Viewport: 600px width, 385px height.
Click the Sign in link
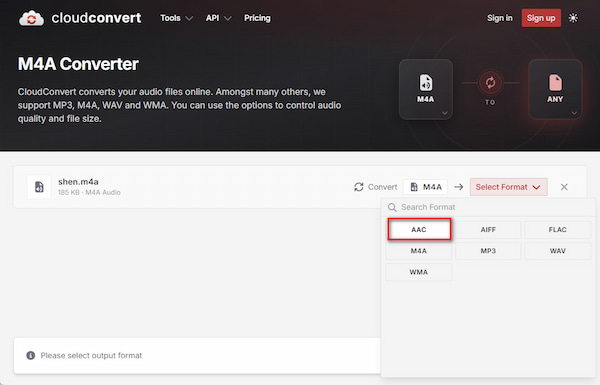pyautogui.click(x=499, y=18)
